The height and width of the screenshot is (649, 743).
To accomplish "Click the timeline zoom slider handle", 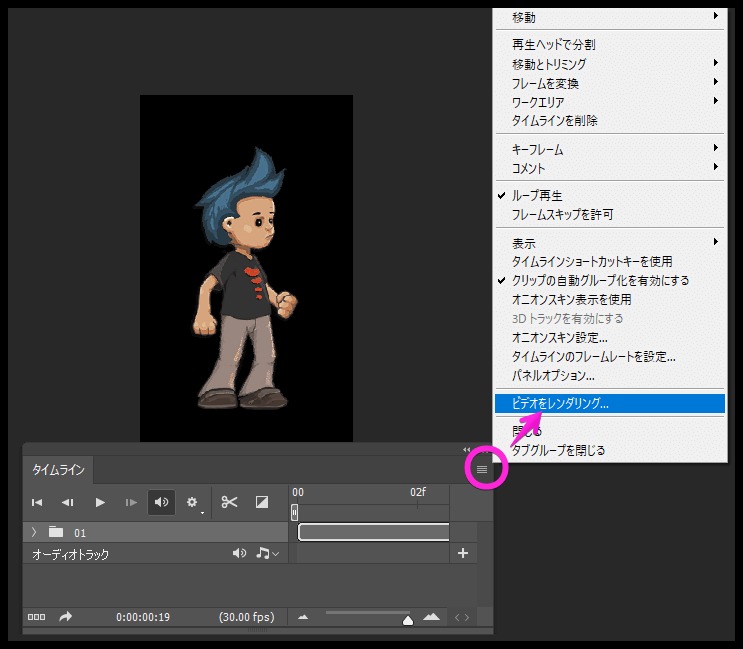I will pos(408,620).
